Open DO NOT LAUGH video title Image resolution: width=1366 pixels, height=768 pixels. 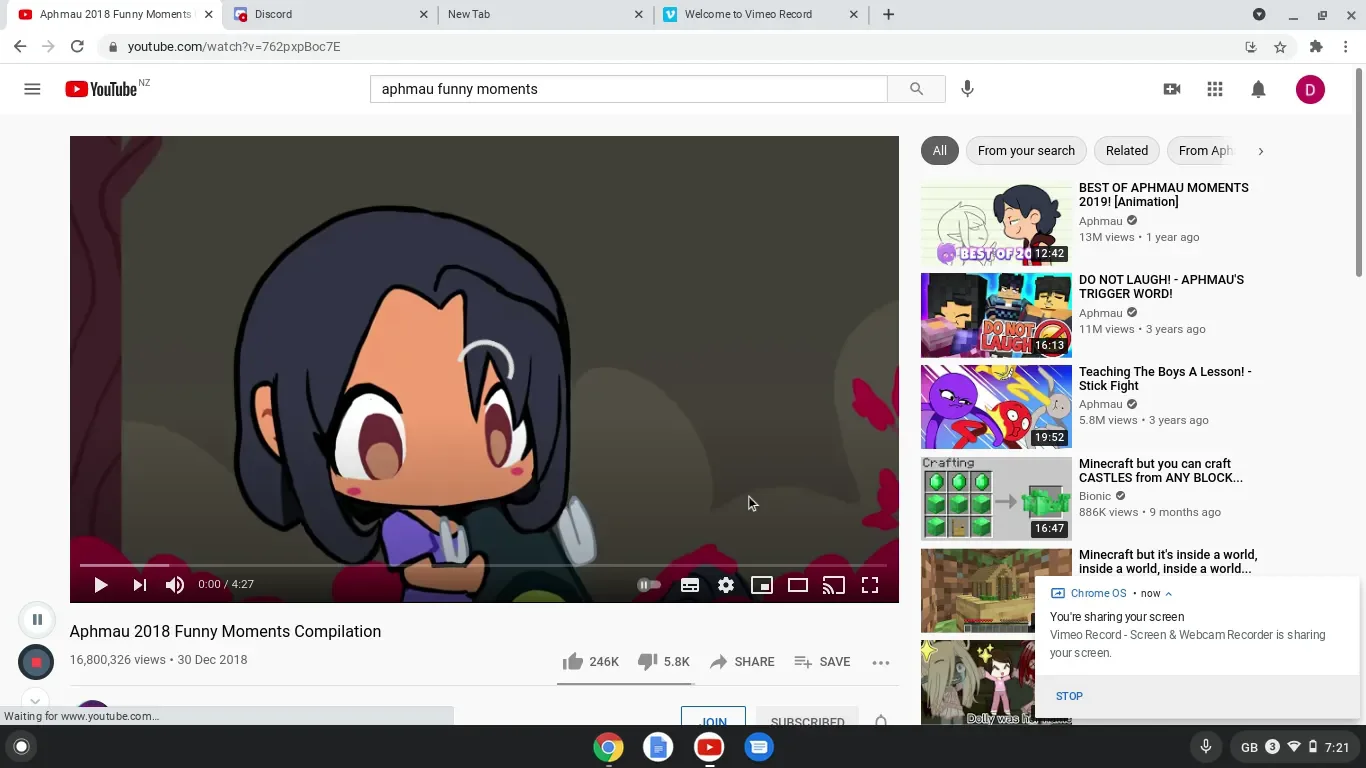1161,287
